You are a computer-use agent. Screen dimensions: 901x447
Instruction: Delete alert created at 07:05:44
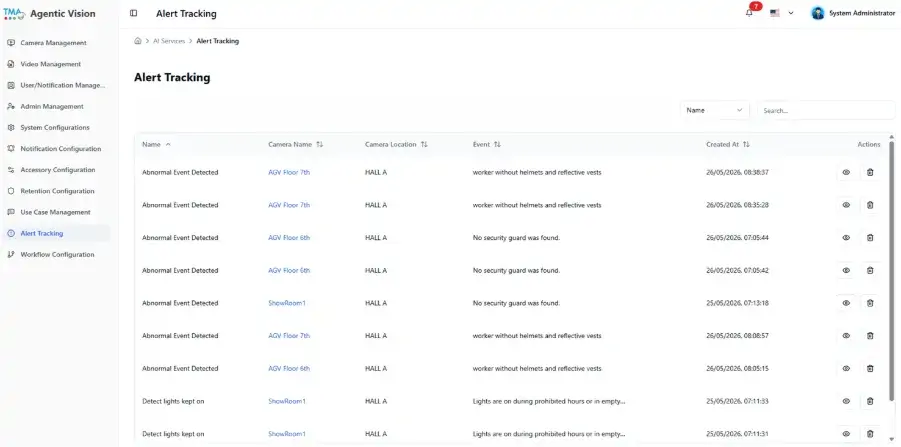pyautogui.click(x=870, y=238)
